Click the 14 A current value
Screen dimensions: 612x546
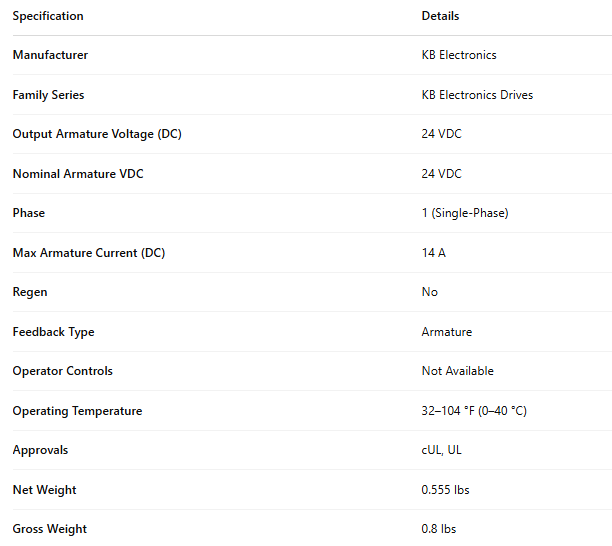tap(433, 253)
